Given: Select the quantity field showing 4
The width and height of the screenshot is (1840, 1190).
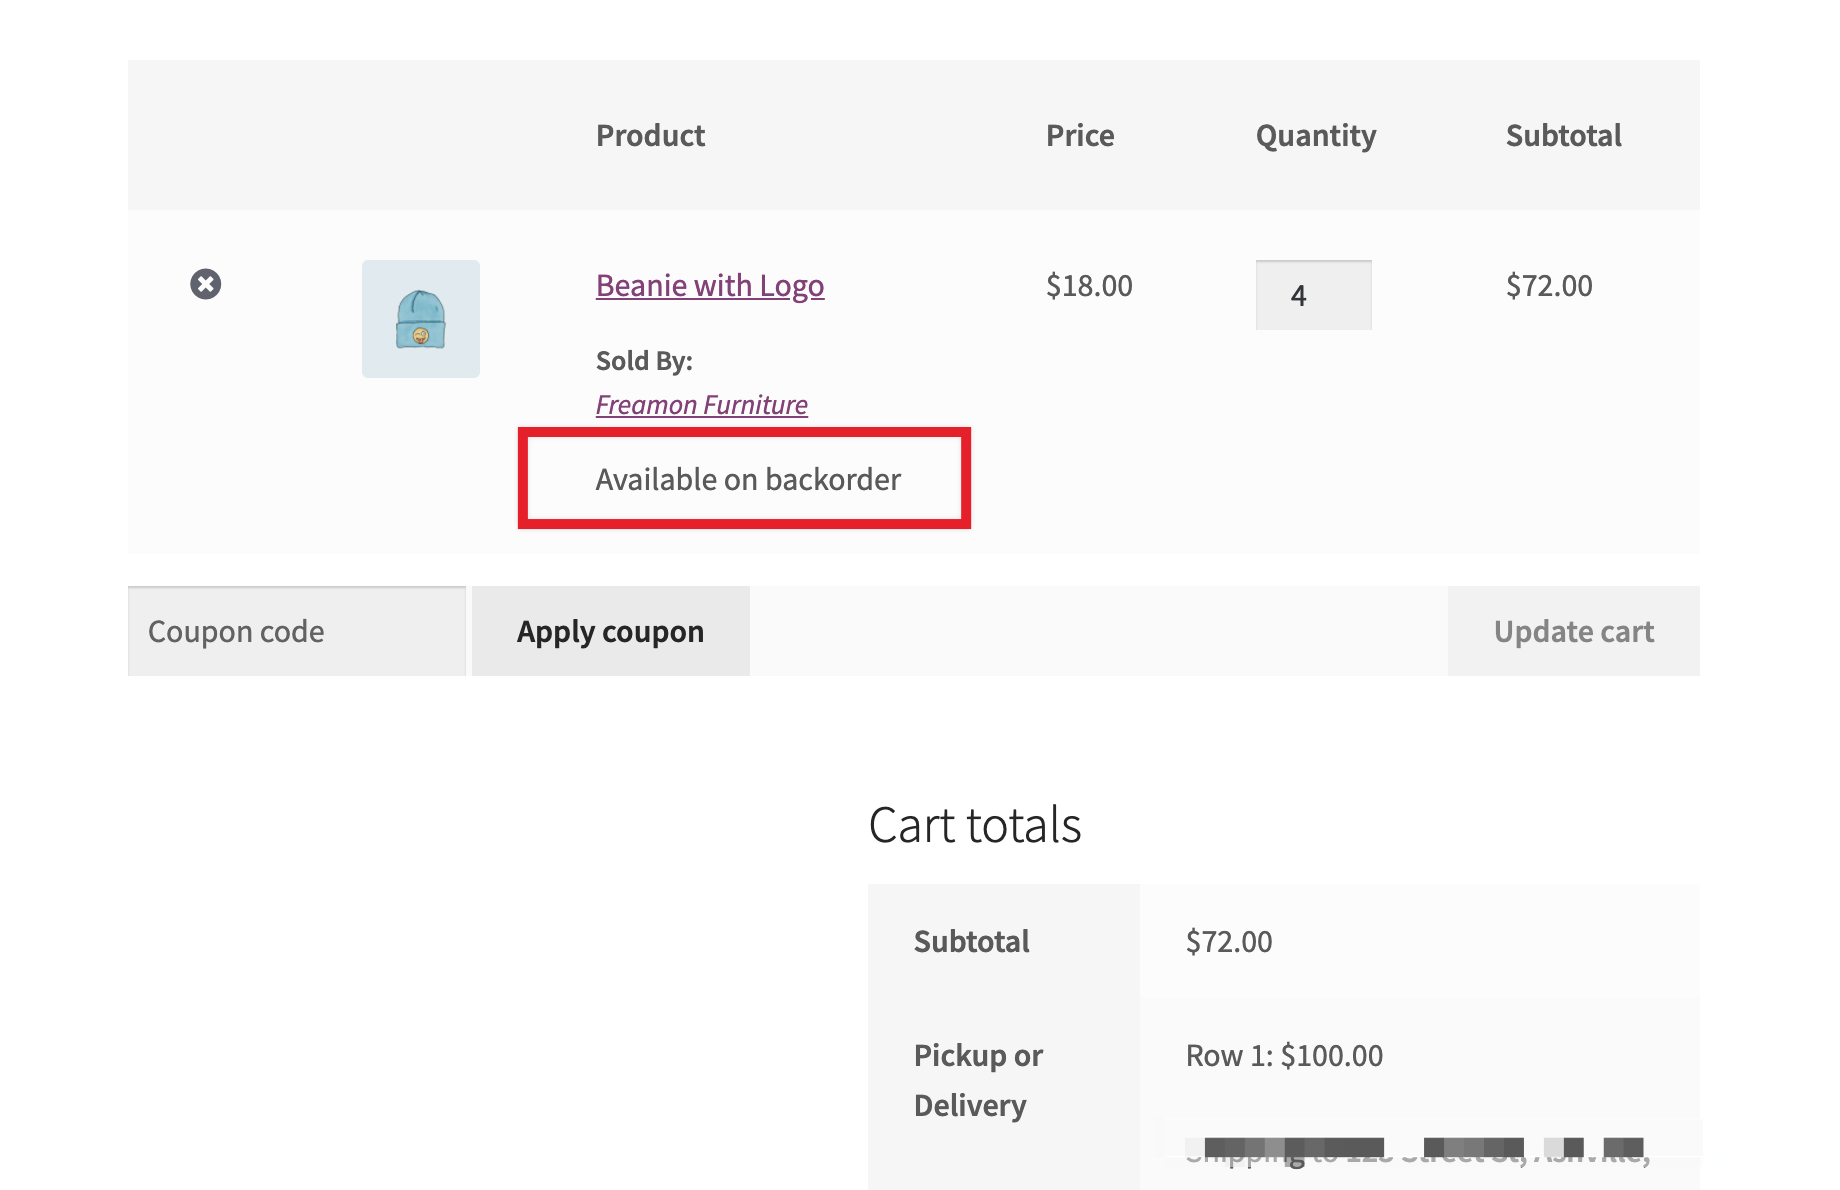Looking at the screenshot, I should pyautogui.click(x=1312, y=294).
